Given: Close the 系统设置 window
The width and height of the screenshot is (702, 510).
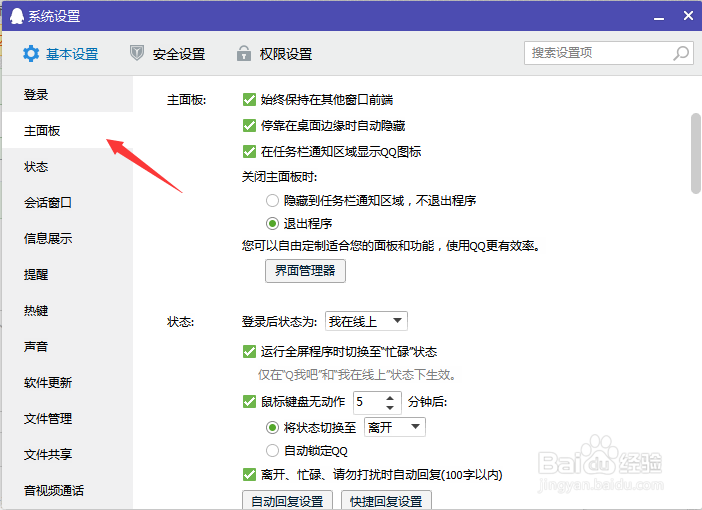Looking at the screenshot, I should [x=688, y=16].
